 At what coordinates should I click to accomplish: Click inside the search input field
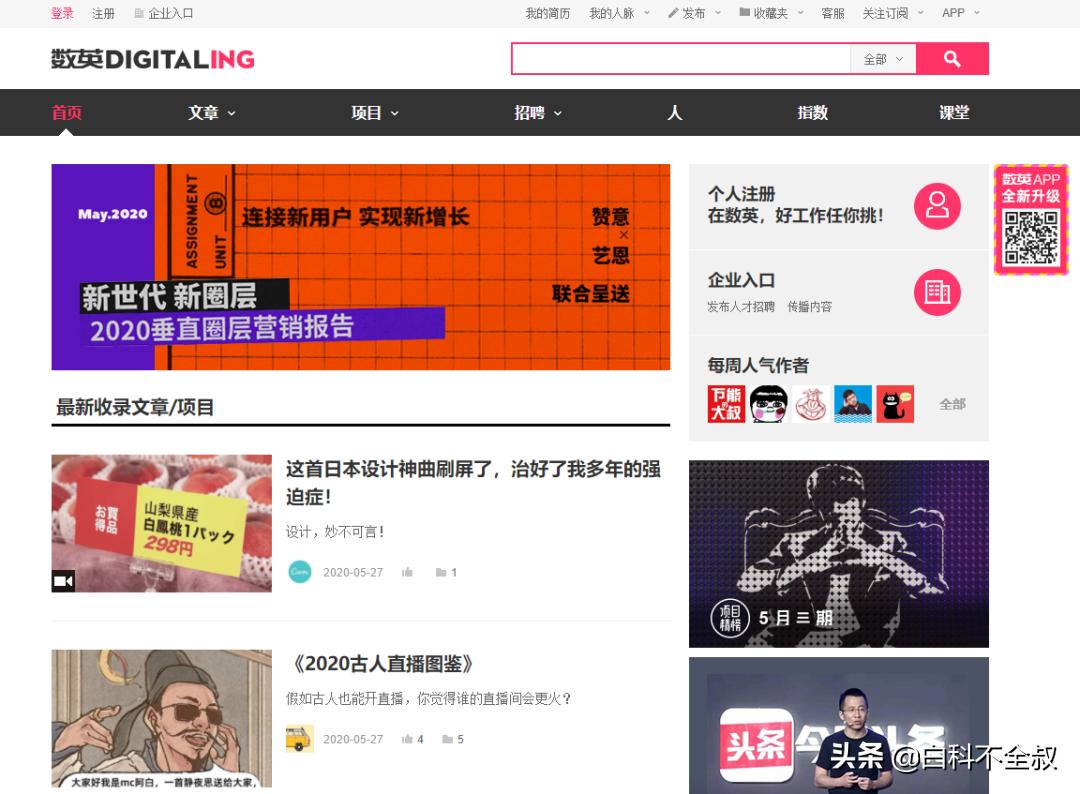tap(680, 58)
